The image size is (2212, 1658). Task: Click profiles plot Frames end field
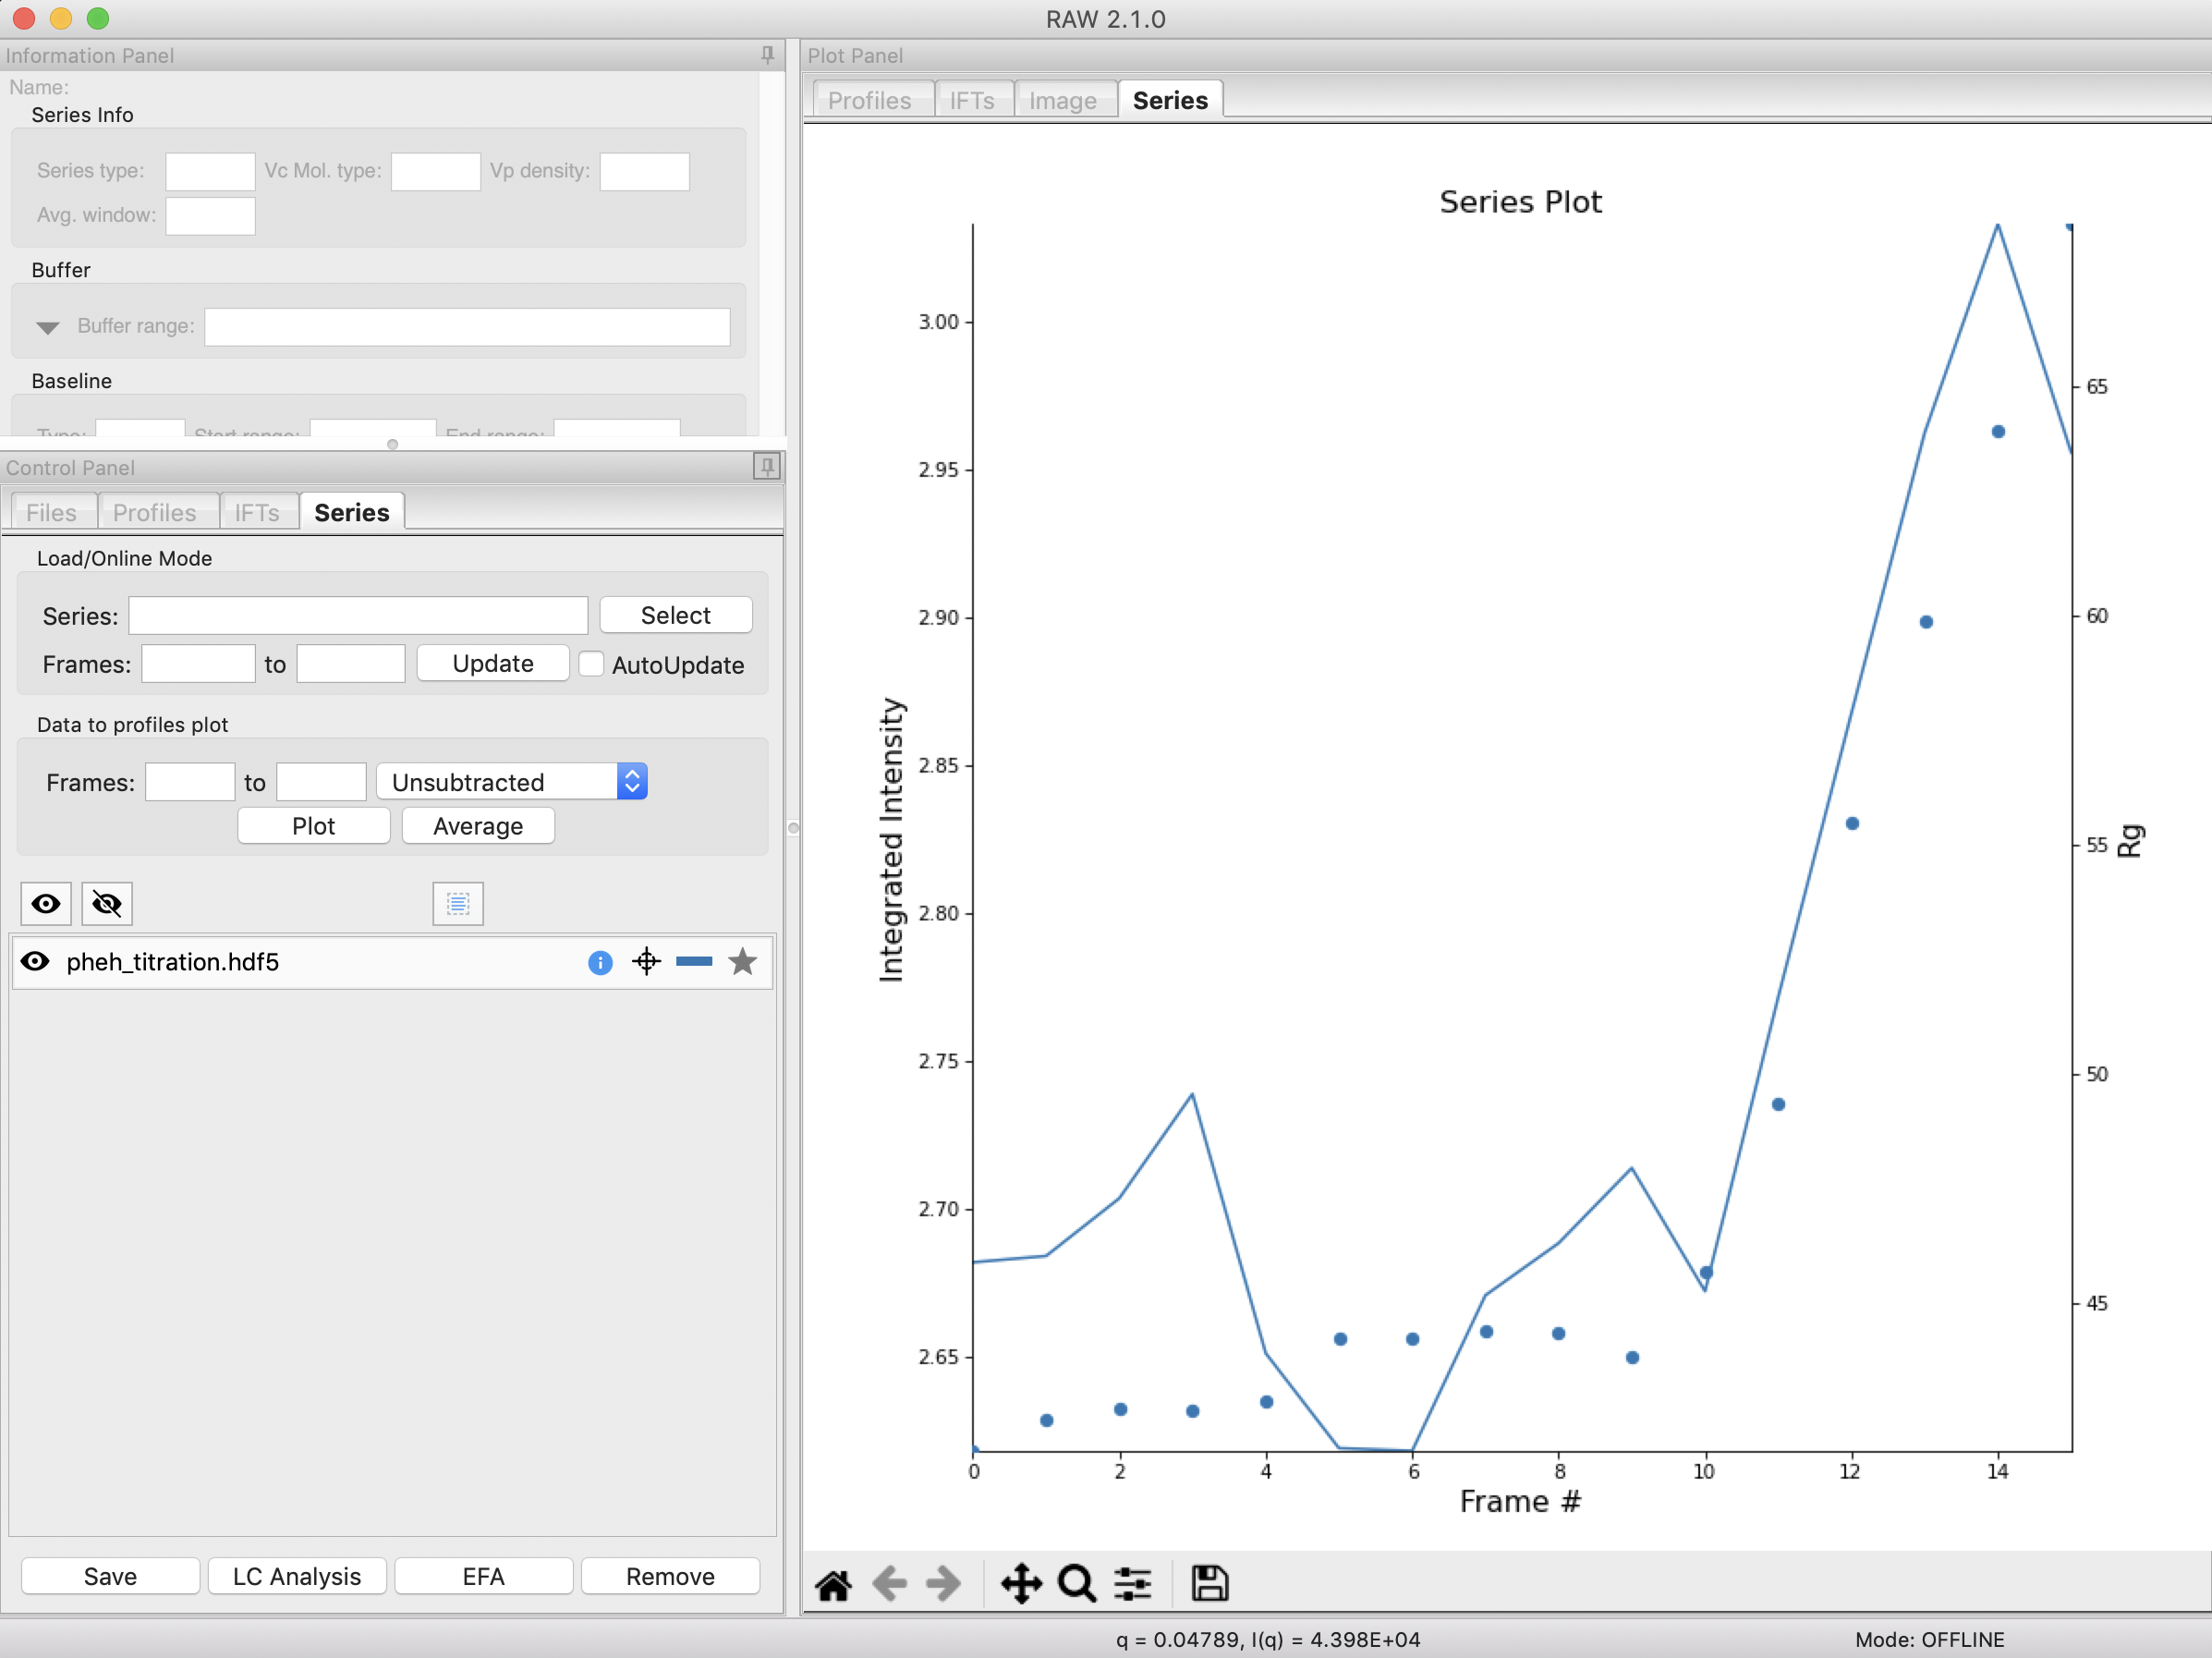coord(321,782)
